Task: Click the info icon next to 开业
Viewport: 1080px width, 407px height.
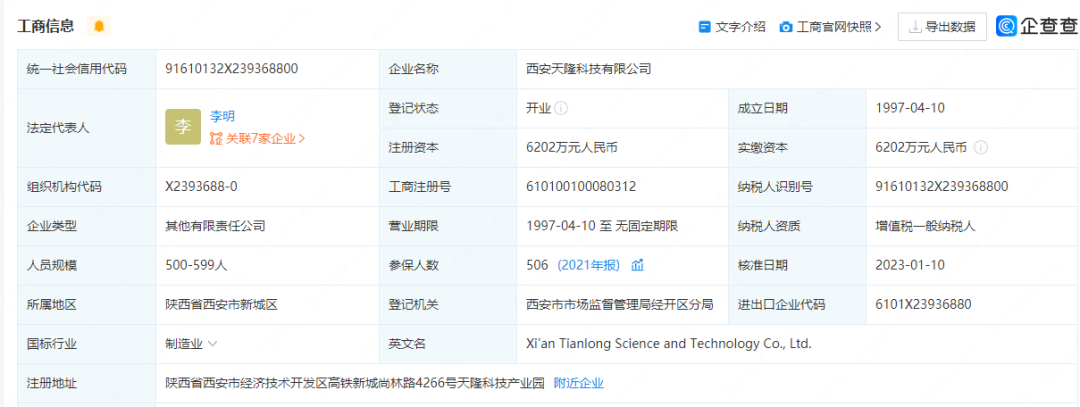Action: (562, 108)
